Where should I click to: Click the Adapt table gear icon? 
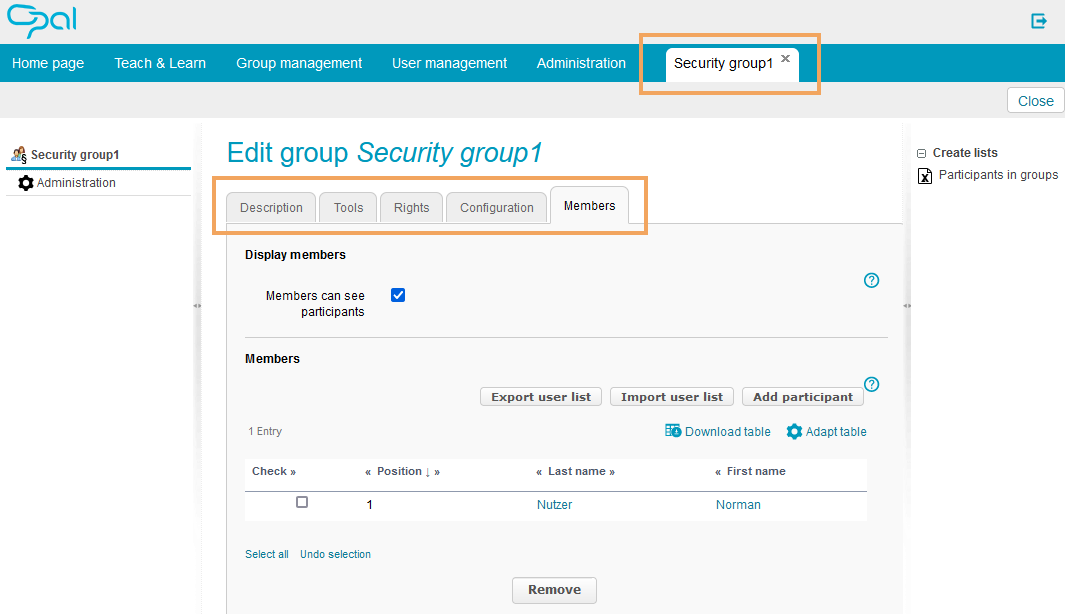[795, 432]
